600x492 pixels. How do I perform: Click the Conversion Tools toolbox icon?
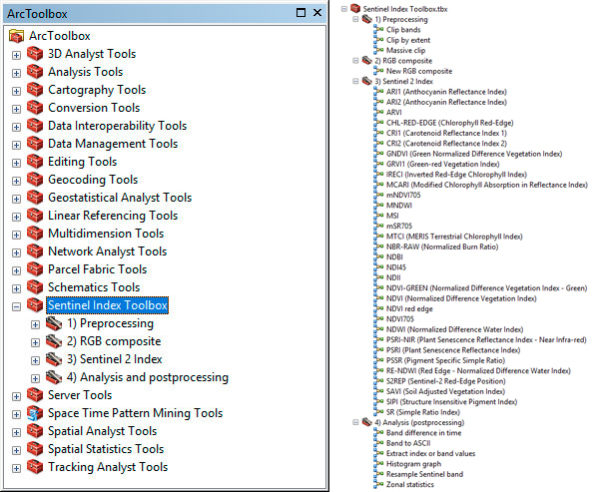pyautogui.click(x=35, y=108)
